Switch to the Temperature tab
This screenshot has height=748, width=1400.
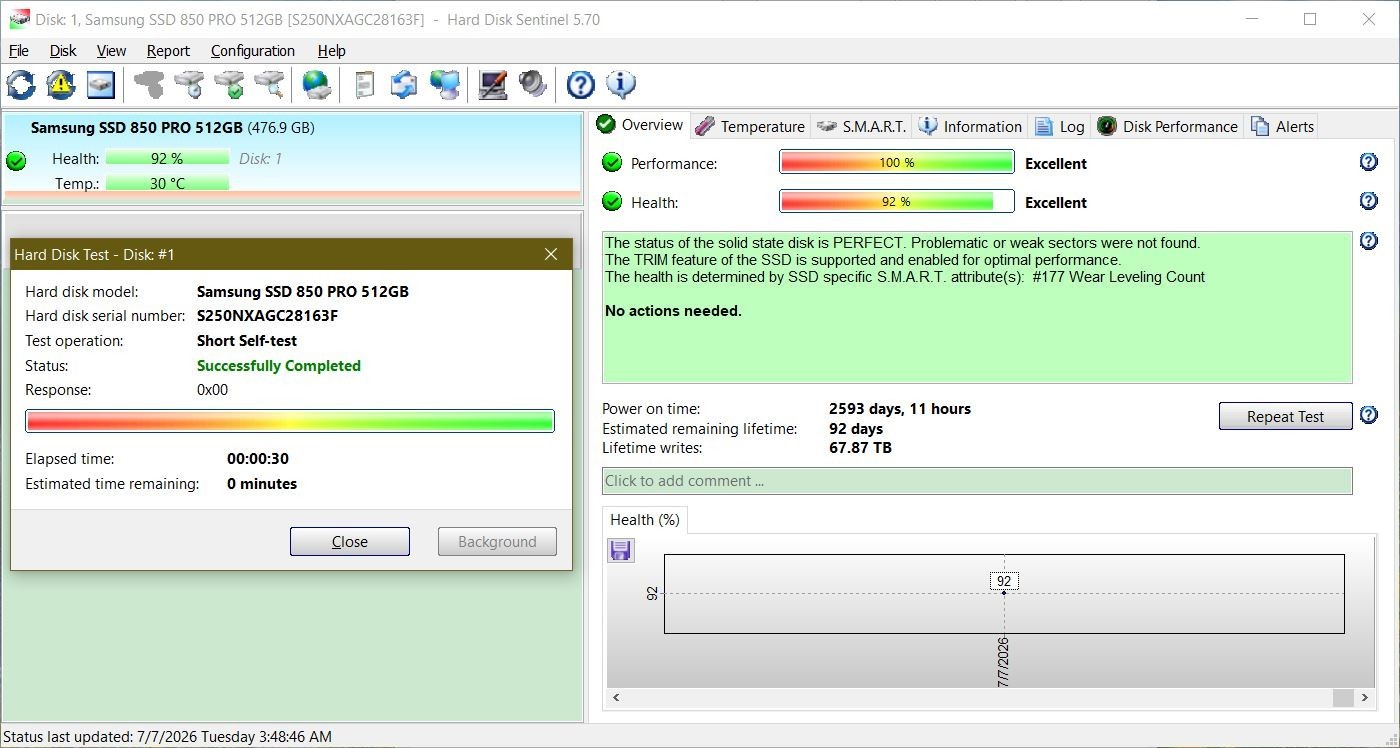click(x=750, y=126)
